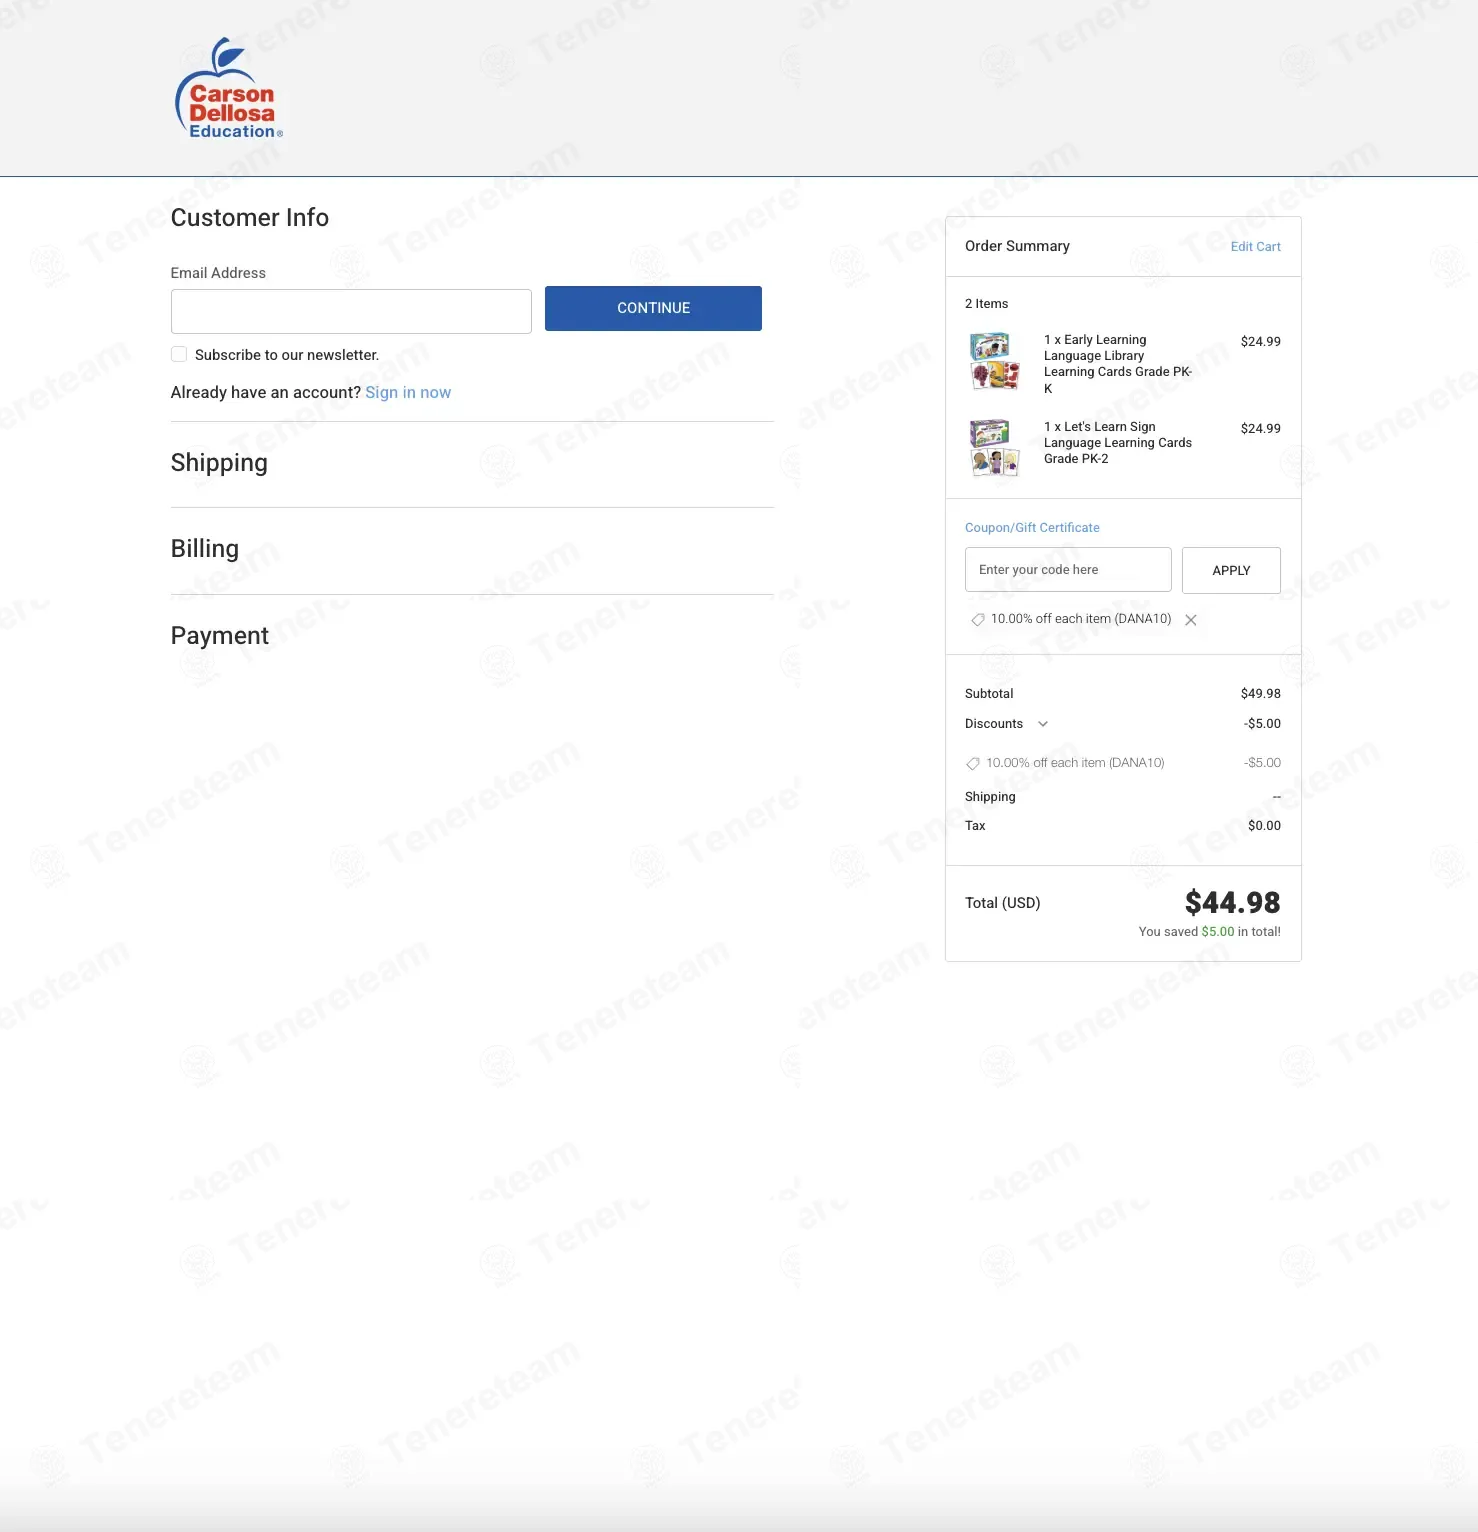The height and width of the screenshot is (1532, 1478).
Task: Click the Order Summary heading
Action: (1017, 246)
